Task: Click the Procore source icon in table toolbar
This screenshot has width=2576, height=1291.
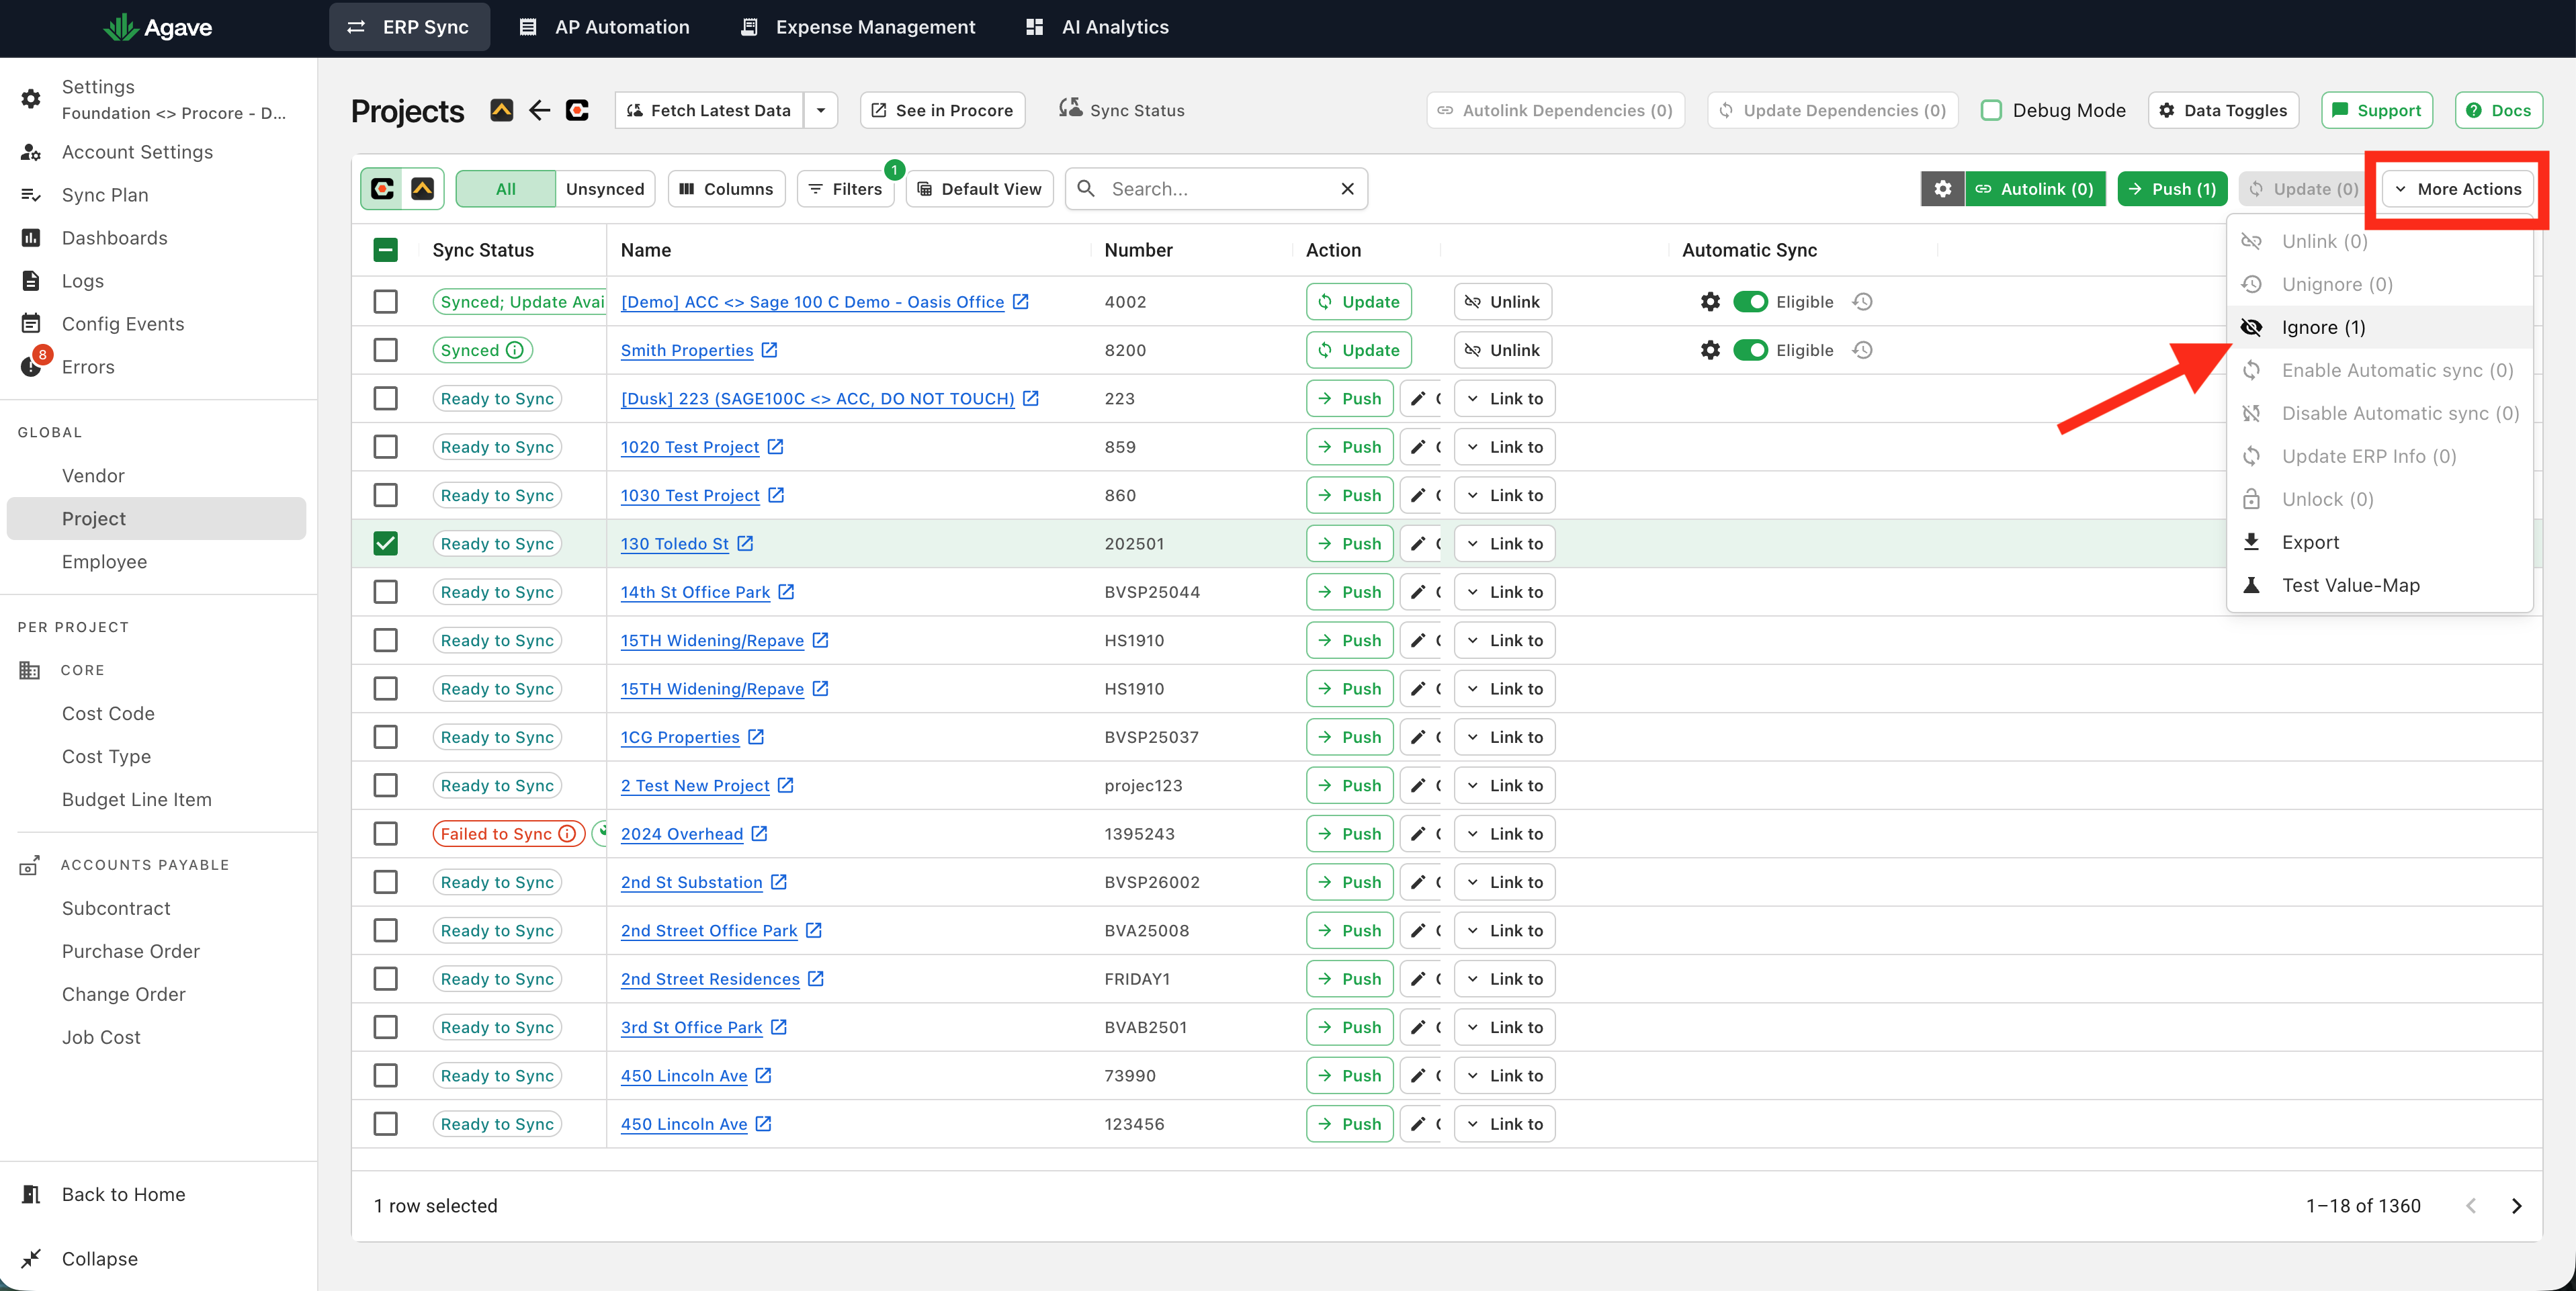Action: coord(383,189)
